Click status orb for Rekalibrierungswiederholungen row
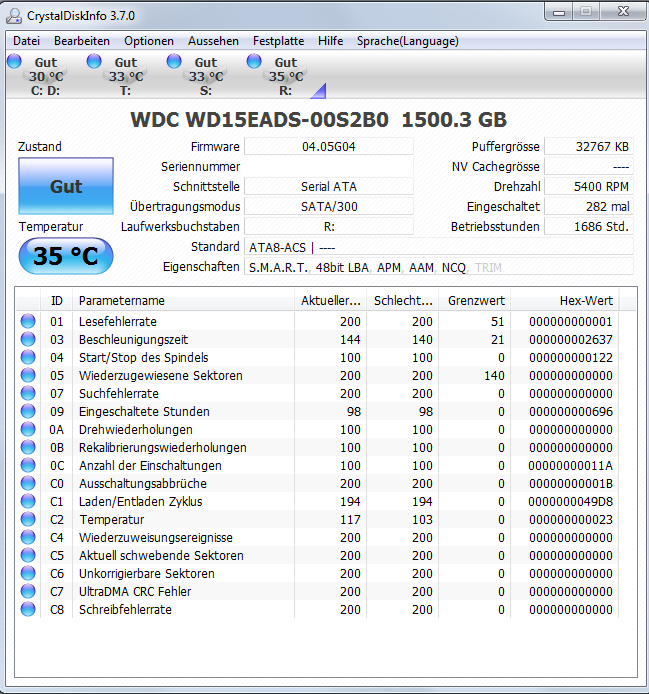 coord(28,447)
